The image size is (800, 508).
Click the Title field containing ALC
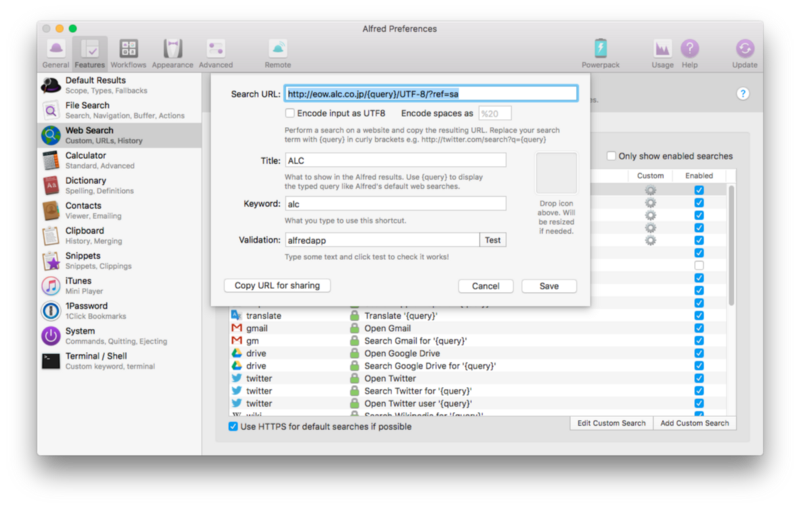395,160
